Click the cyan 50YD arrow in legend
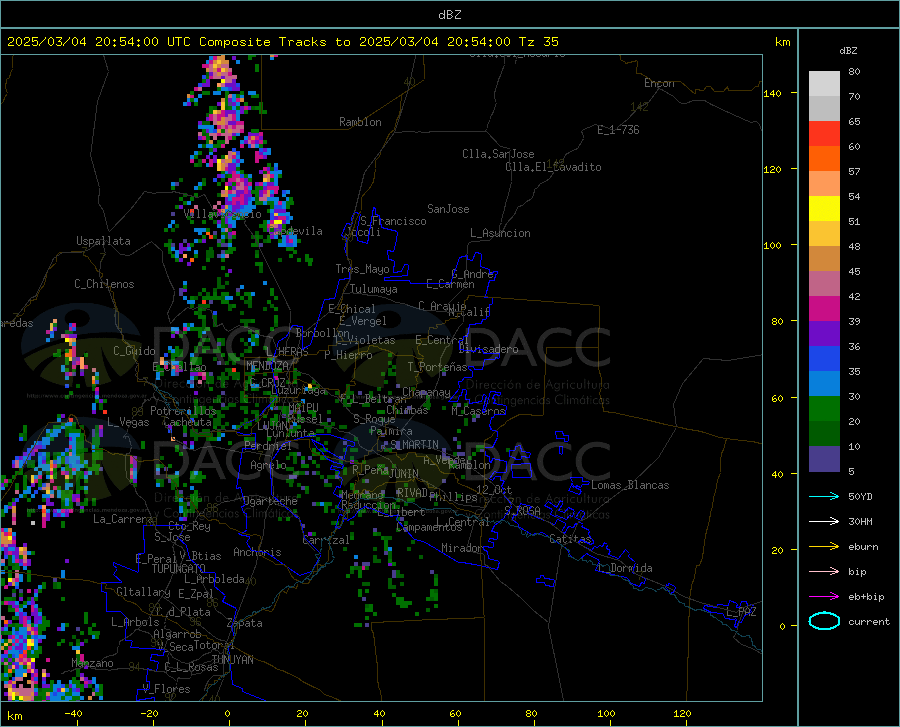The height and width of the screenshot is (727, 900). pyautogui.click(x=824, y=496)
